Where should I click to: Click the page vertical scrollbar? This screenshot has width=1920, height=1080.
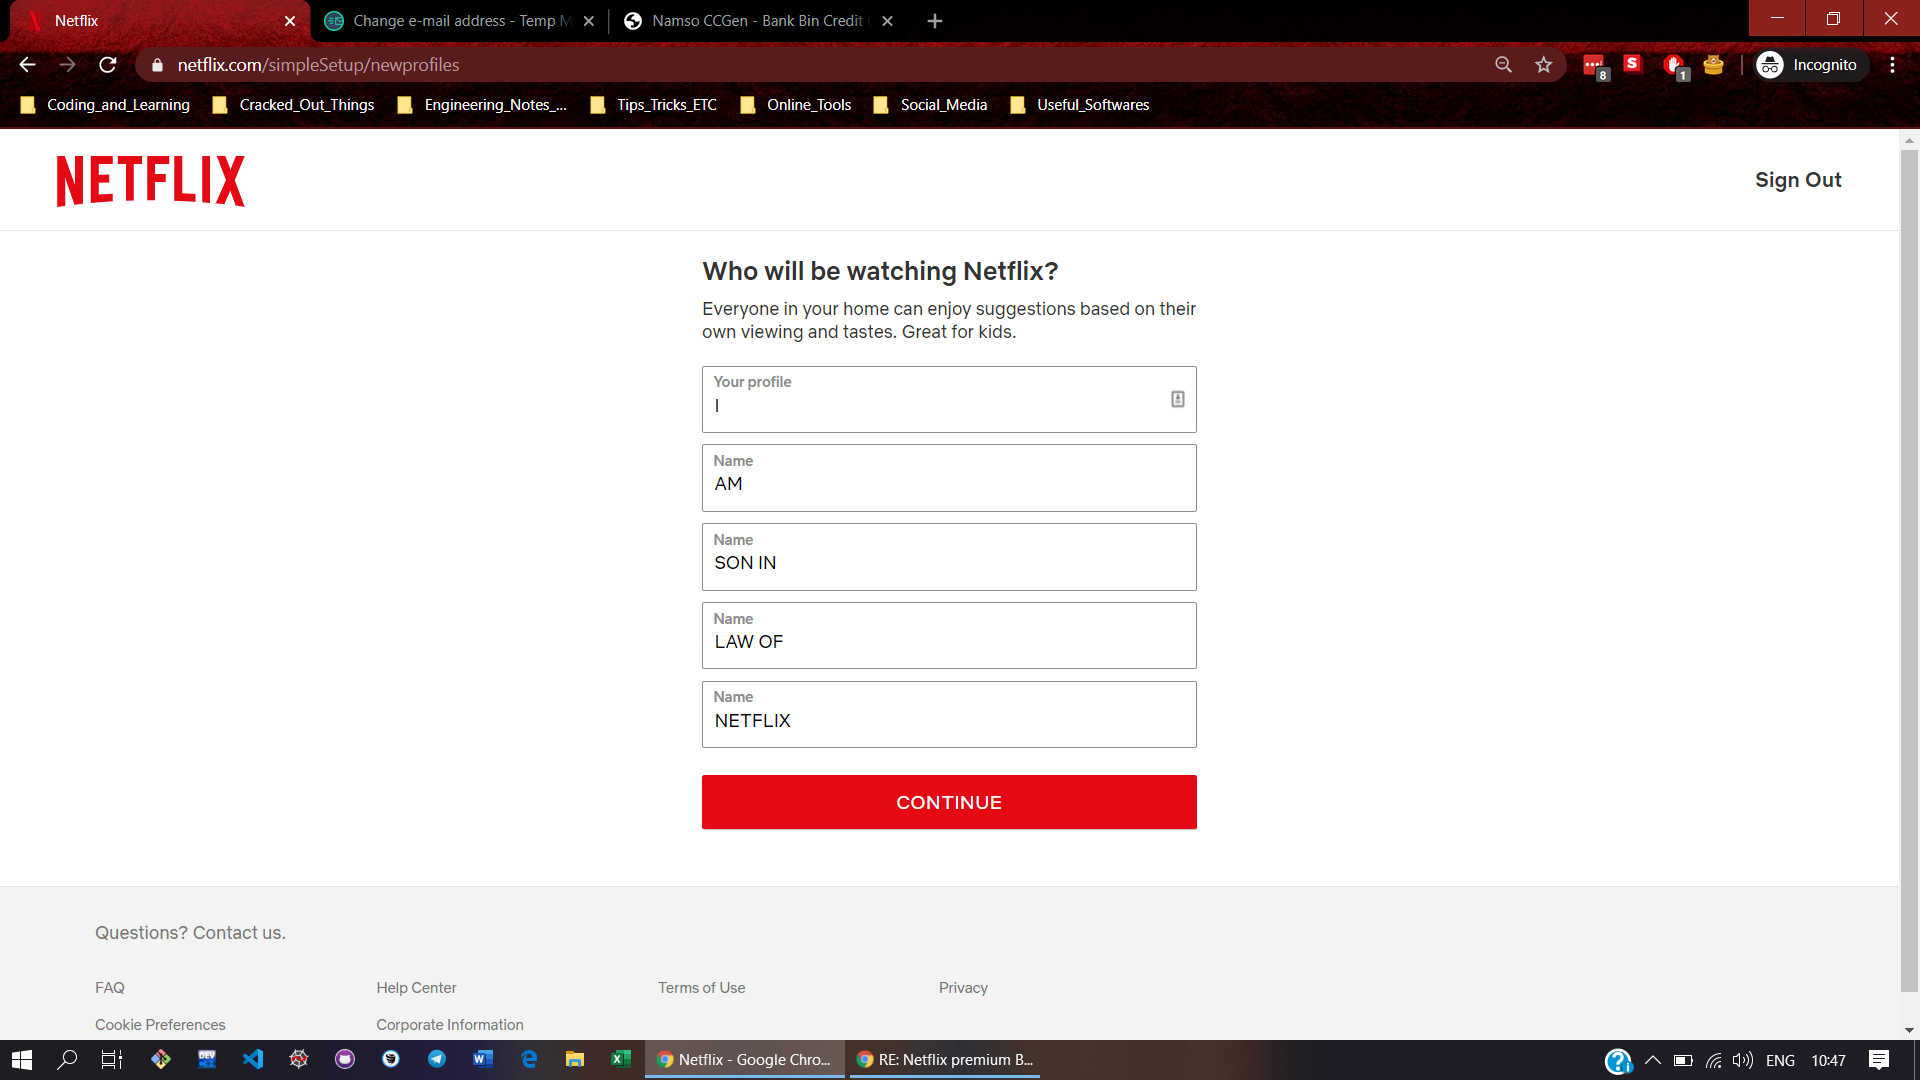click(x=1909, y=570)
